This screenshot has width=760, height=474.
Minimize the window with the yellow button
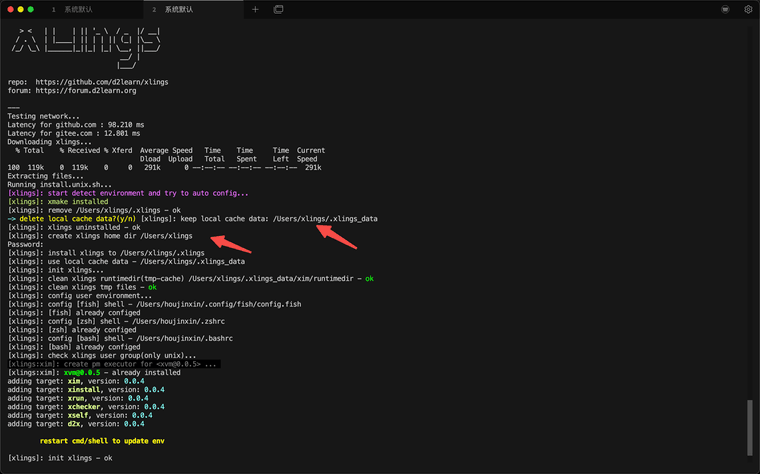point(21,9)
